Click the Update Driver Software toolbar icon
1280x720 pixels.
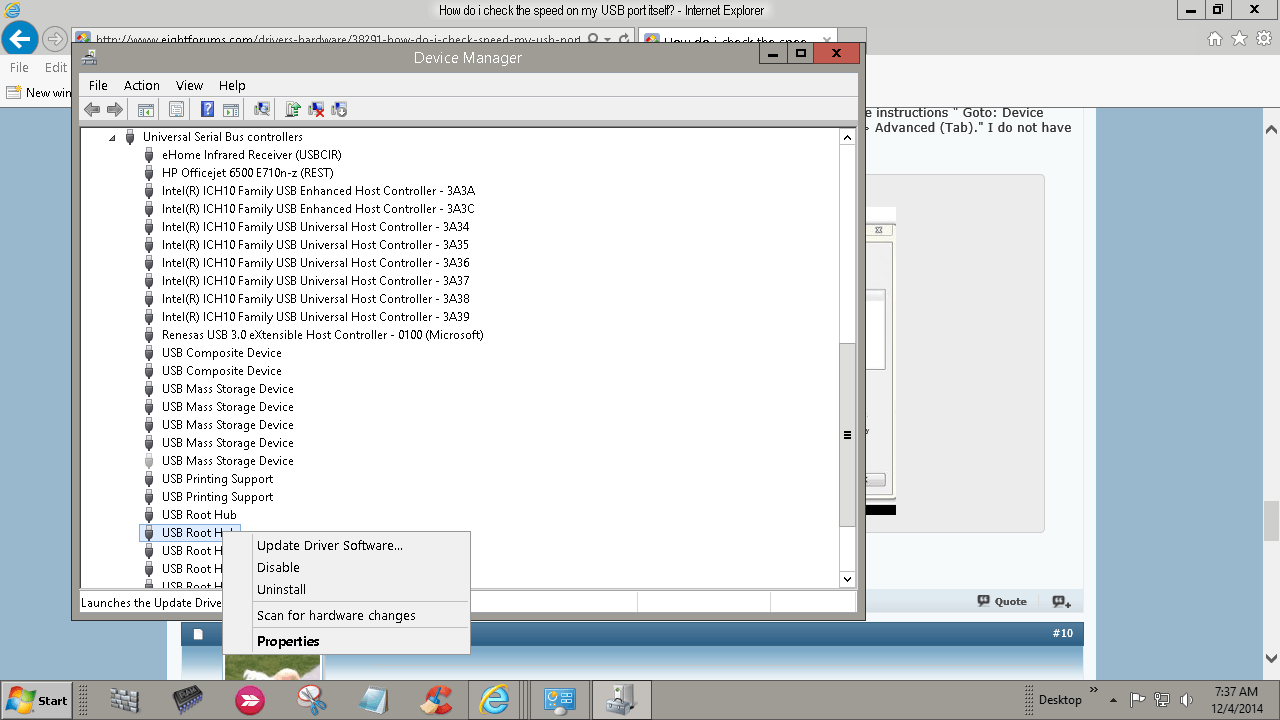pos(293,109)
